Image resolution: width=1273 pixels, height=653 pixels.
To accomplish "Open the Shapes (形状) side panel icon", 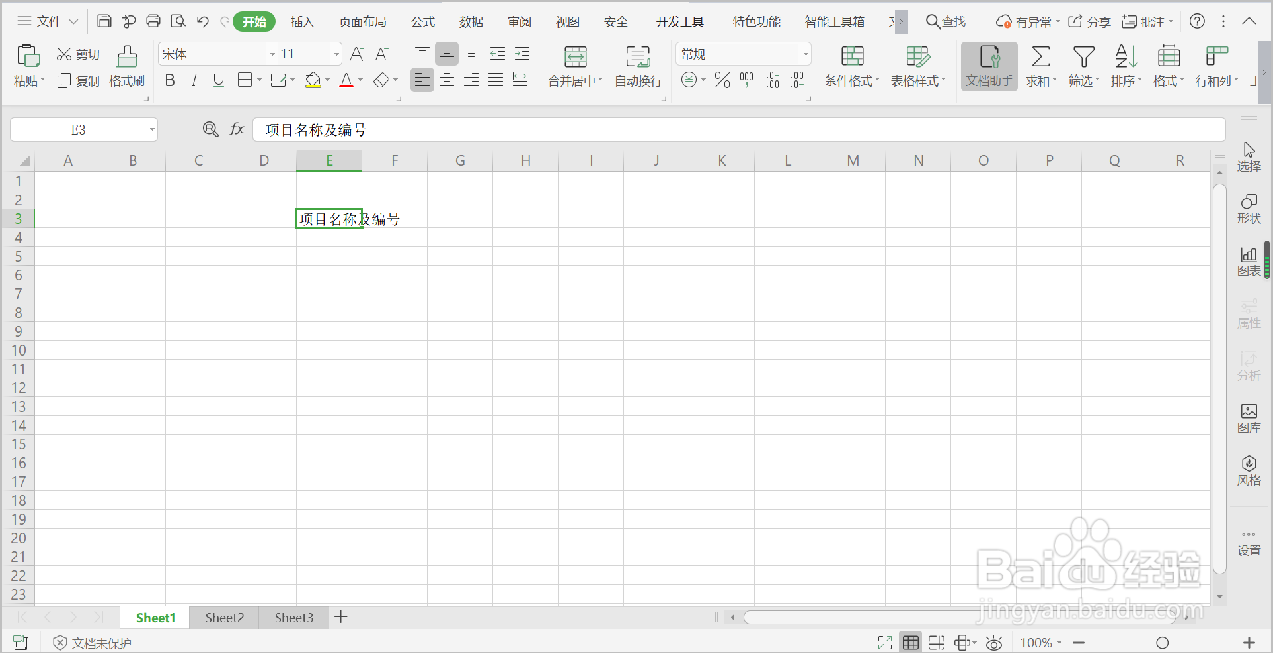I will point(1249,208).
